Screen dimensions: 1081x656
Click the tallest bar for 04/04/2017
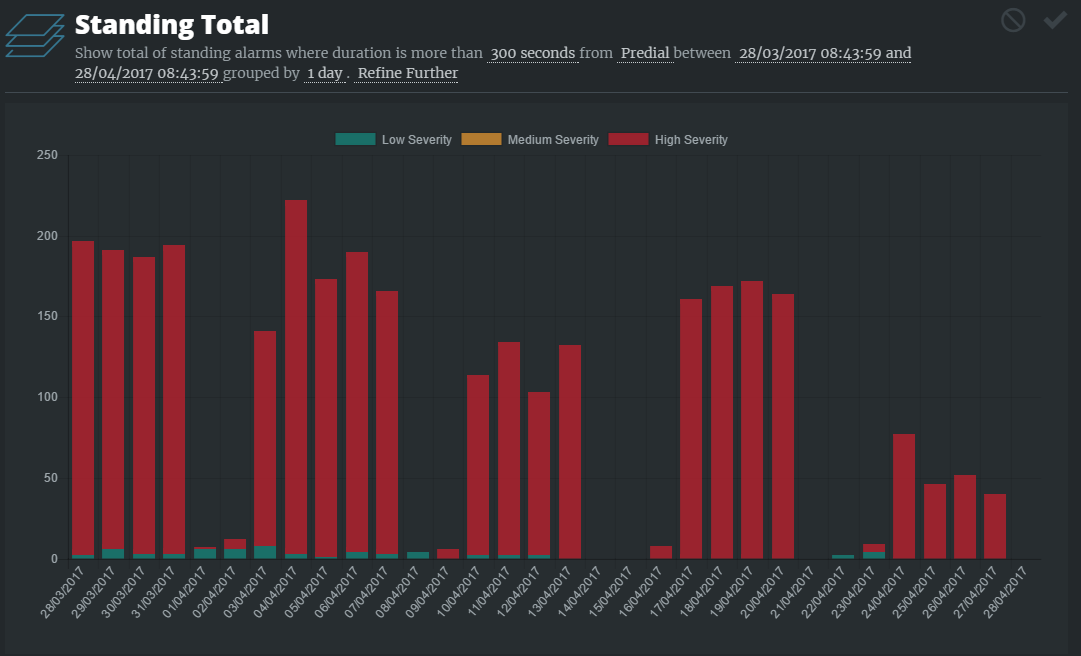(x=296, y=380)
